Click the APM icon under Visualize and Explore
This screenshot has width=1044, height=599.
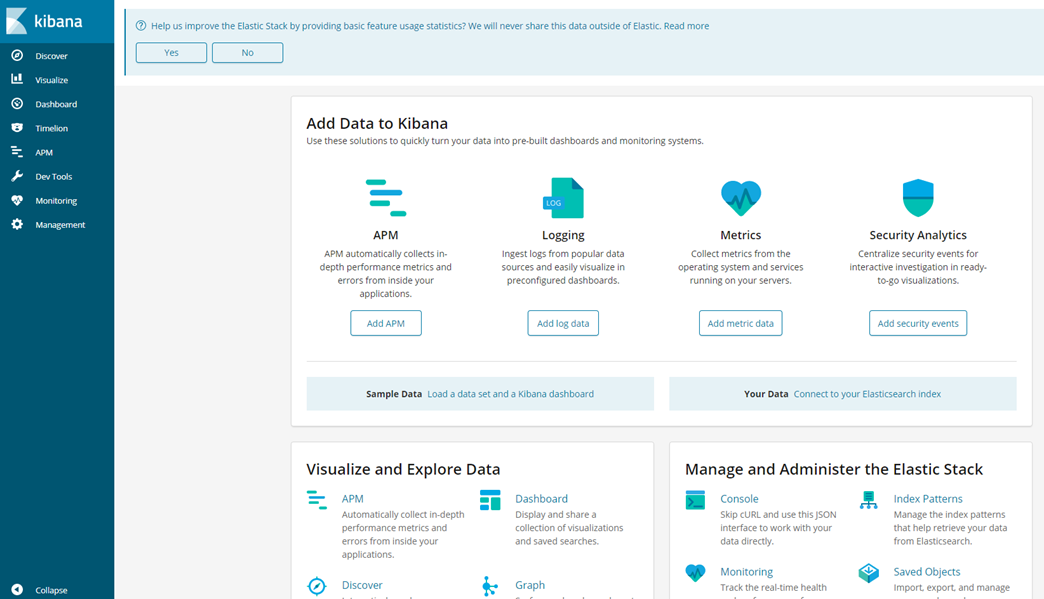click(x=317, y=500)
